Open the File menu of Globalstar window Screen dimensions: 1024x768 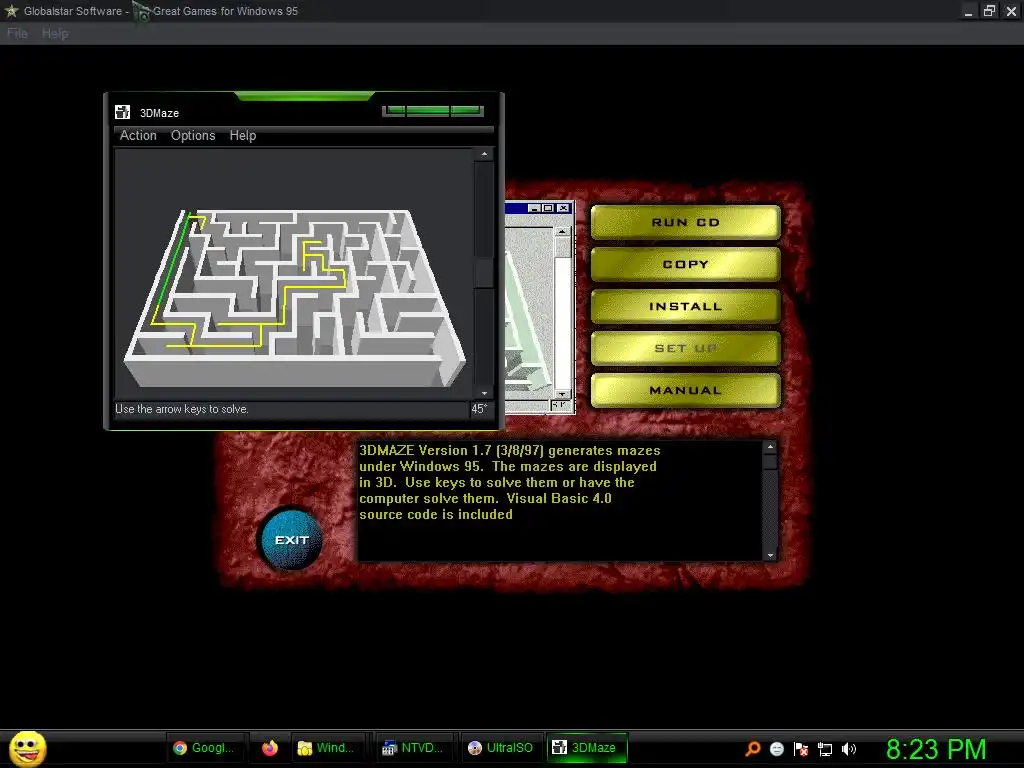pyautogui.click(x=17, y=33)
